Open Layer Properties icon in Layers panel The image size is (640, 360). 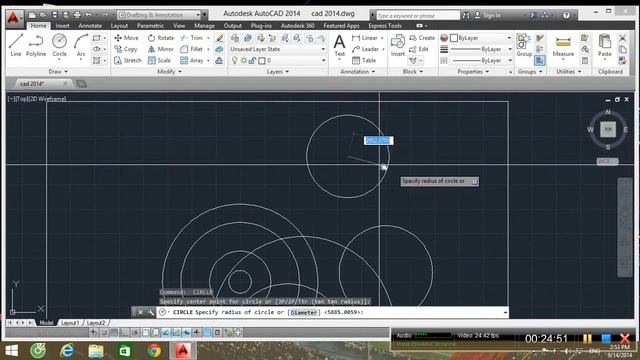pos(235,38)
